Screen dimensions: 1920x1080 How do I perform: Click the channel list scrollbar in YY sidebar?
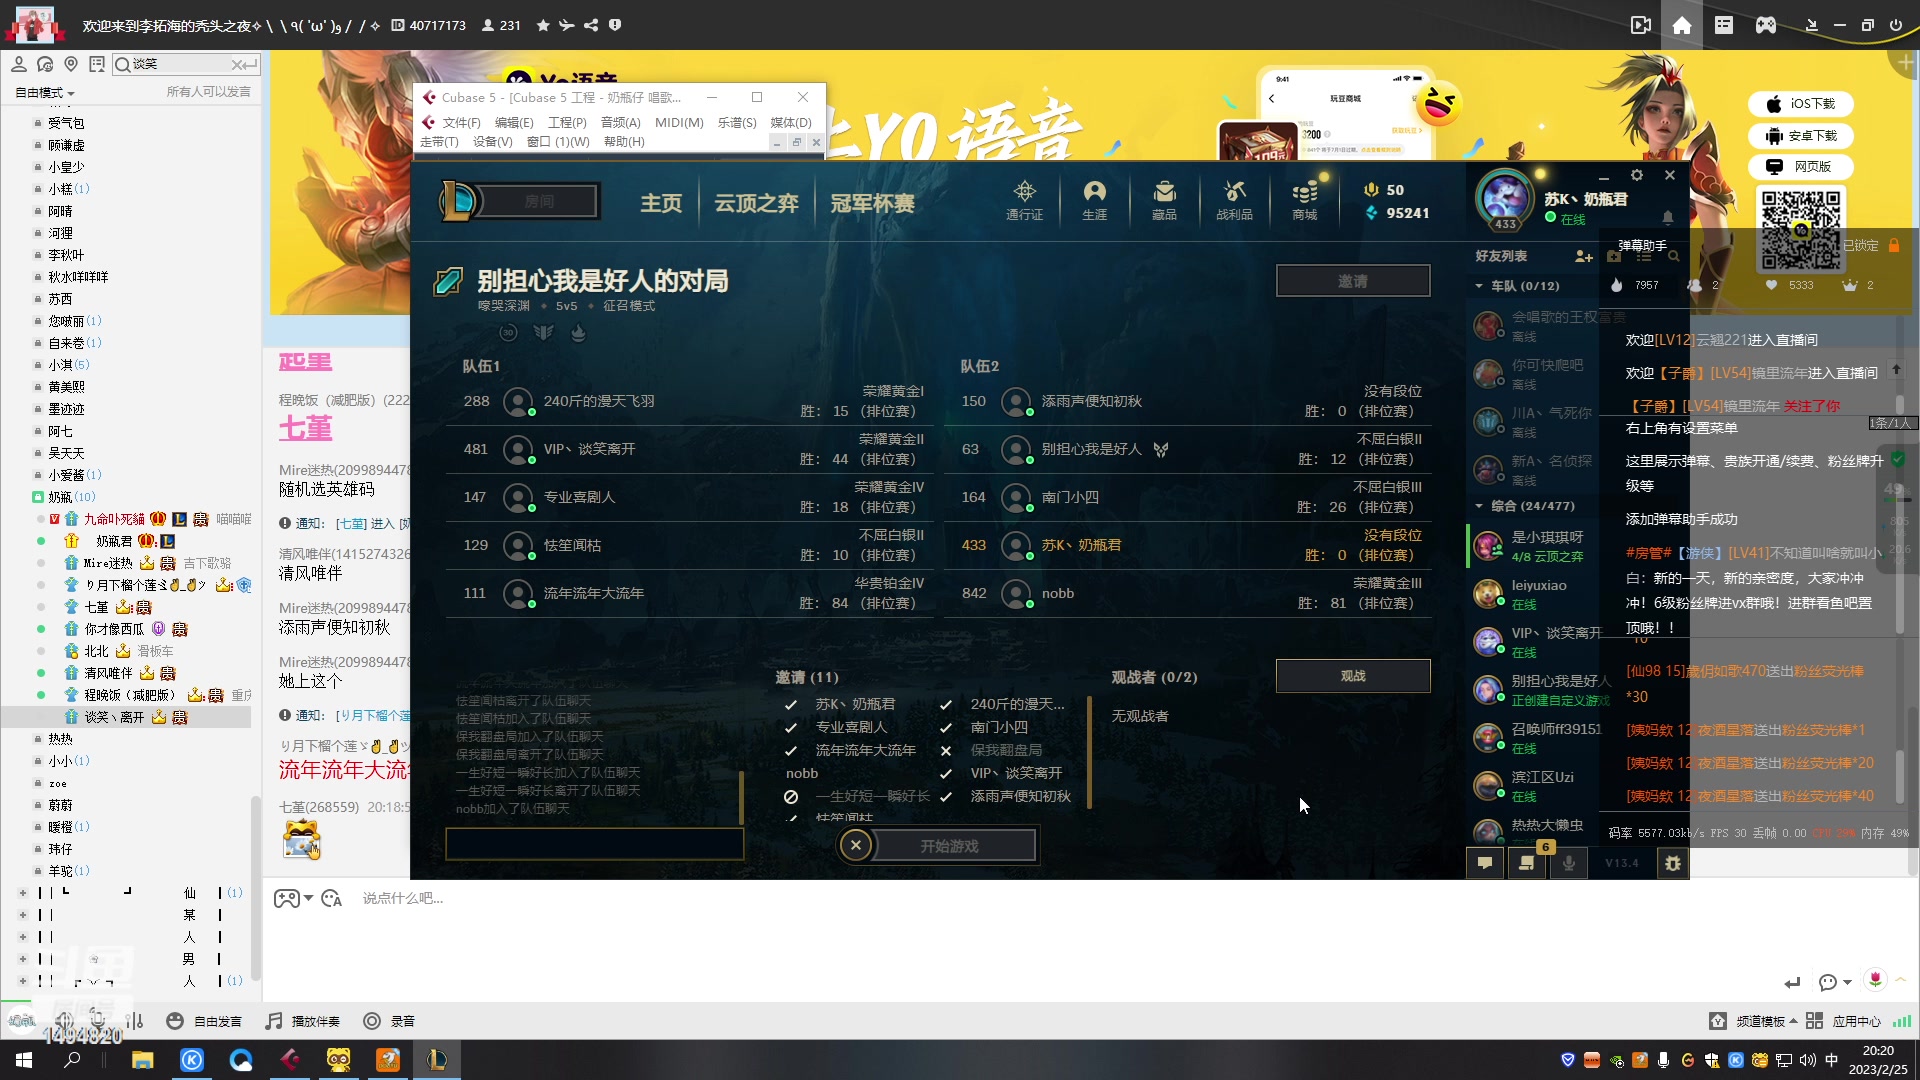[x=256, y=887]
